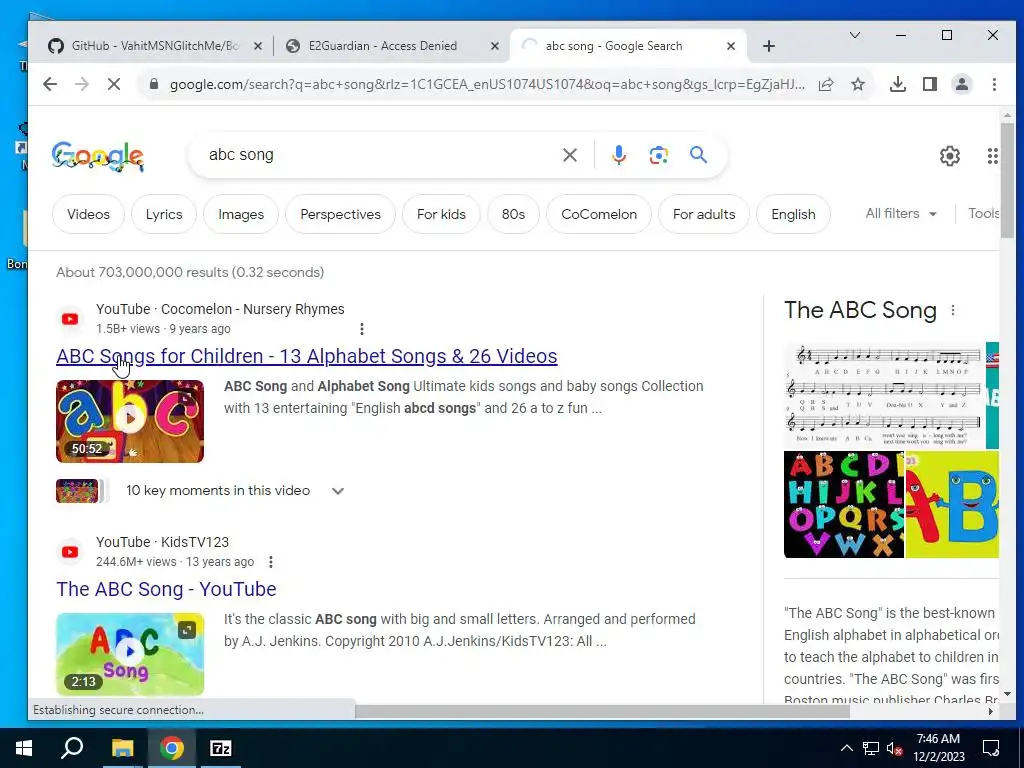Open the Google apps grid
This screenshot has width=1024, height=768.
pyautogui.click(x=992, y=156)
